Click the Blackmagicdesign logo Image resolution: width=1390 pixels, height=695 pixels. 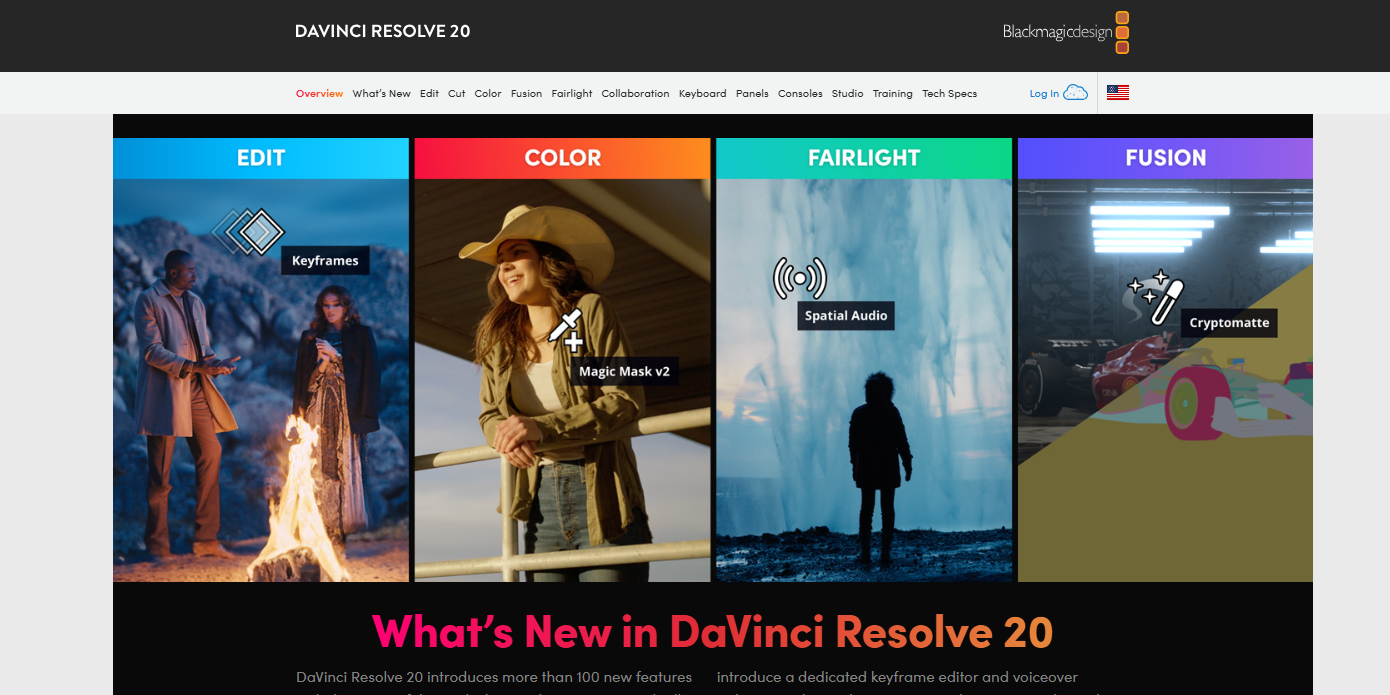tap(1066, 32)
